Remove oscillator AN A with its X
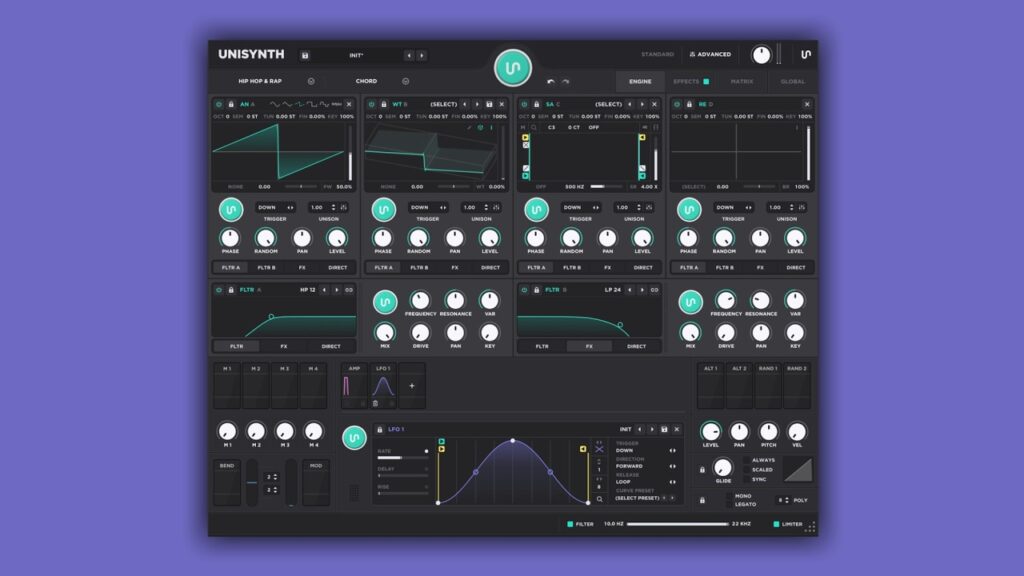The image size is (1024, 576). click(349, 104)
